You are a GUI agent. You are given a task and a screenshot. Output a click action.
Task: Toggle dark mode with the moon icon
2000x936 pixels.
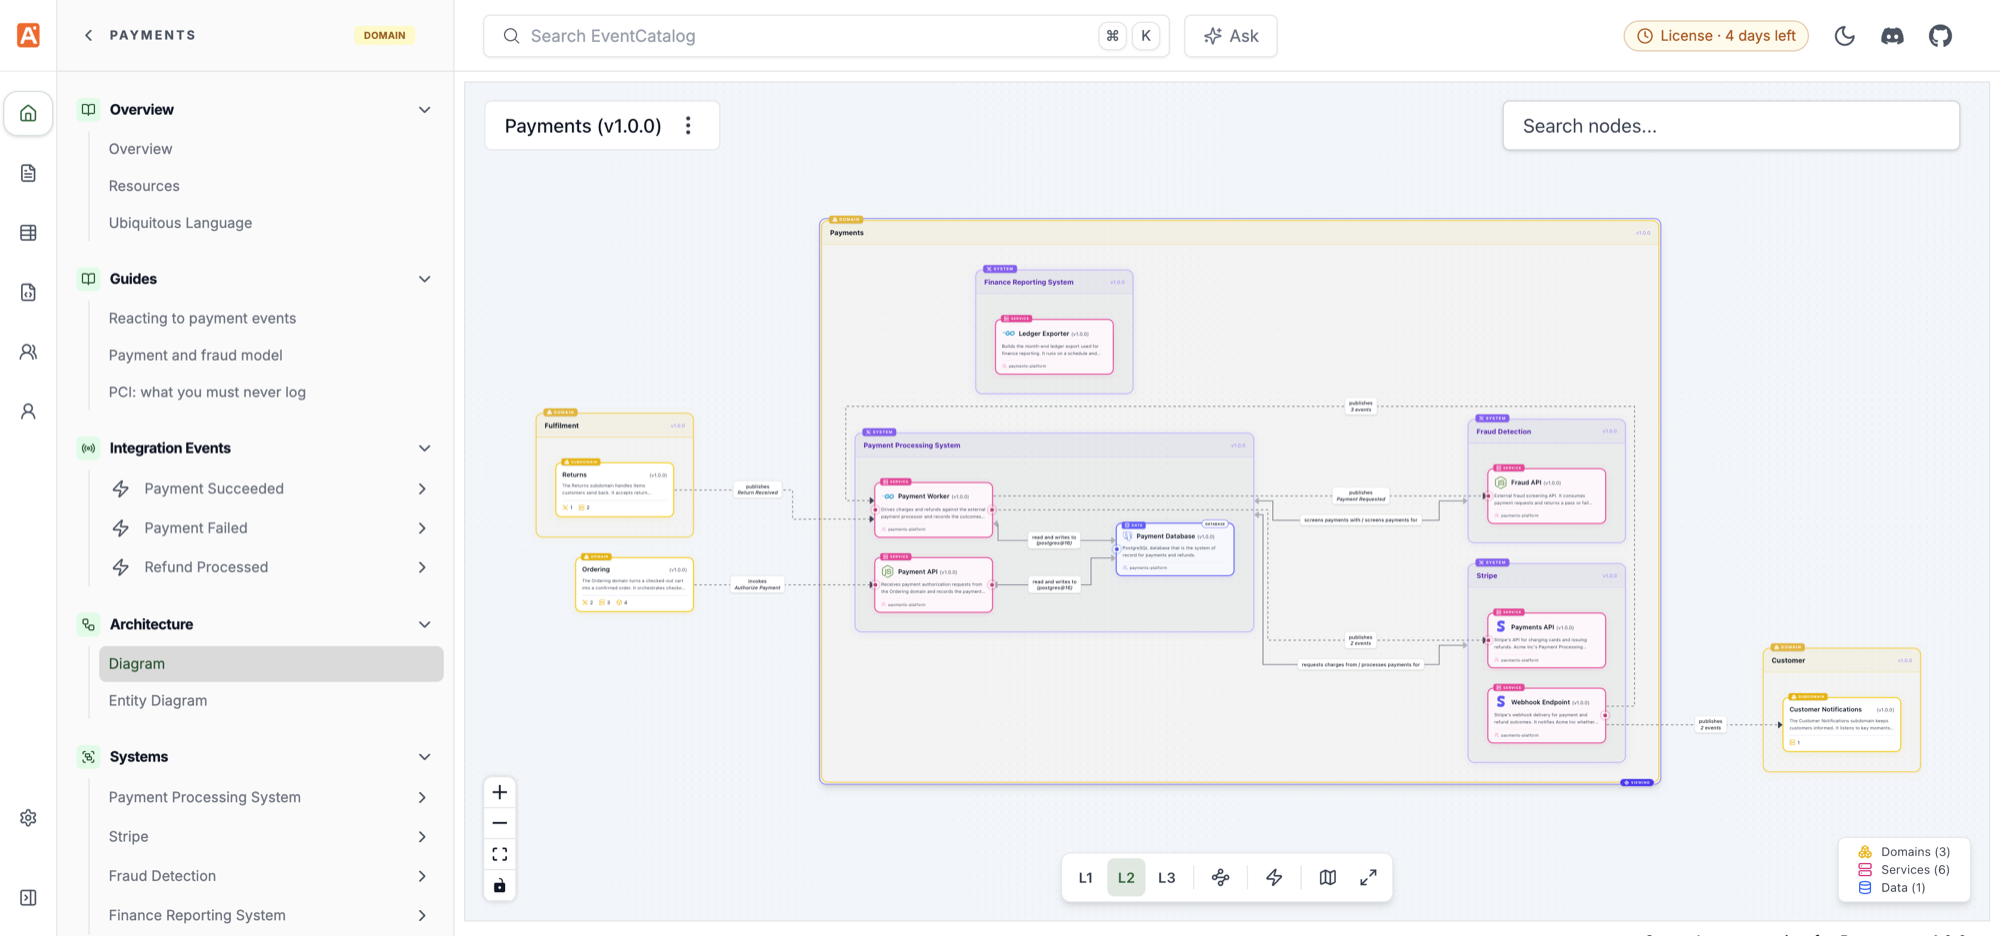pos(1845,36)
